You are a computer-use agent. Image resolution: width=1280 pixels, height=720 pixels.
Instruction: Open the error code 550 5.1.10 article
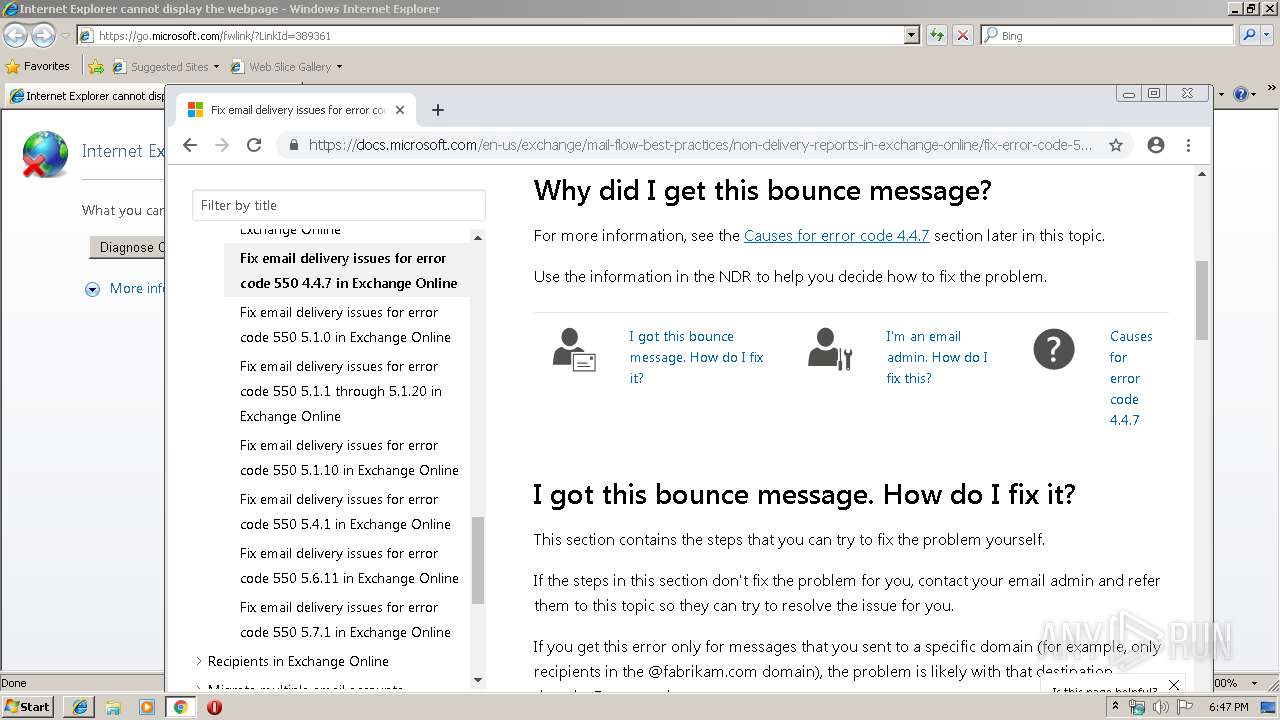[x=349, y=458]
